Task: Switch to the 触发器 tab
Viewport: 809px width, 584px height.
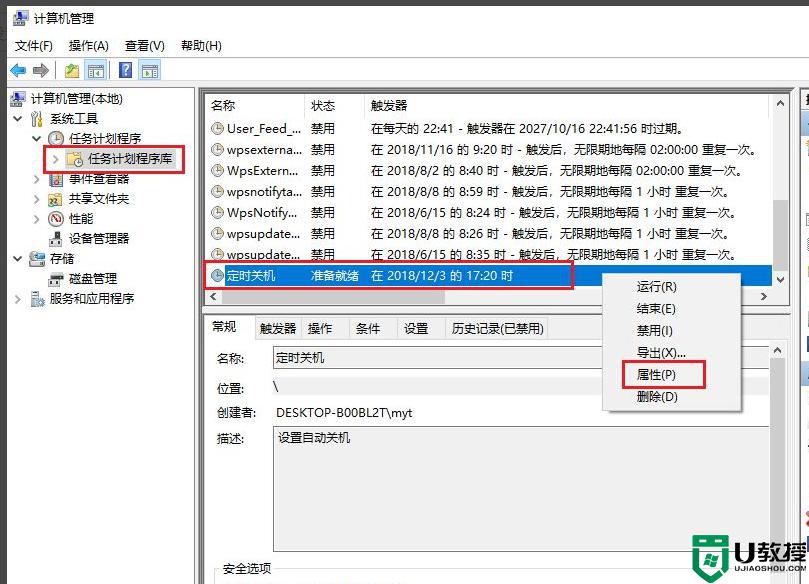Action: click(x=277, y=328)
